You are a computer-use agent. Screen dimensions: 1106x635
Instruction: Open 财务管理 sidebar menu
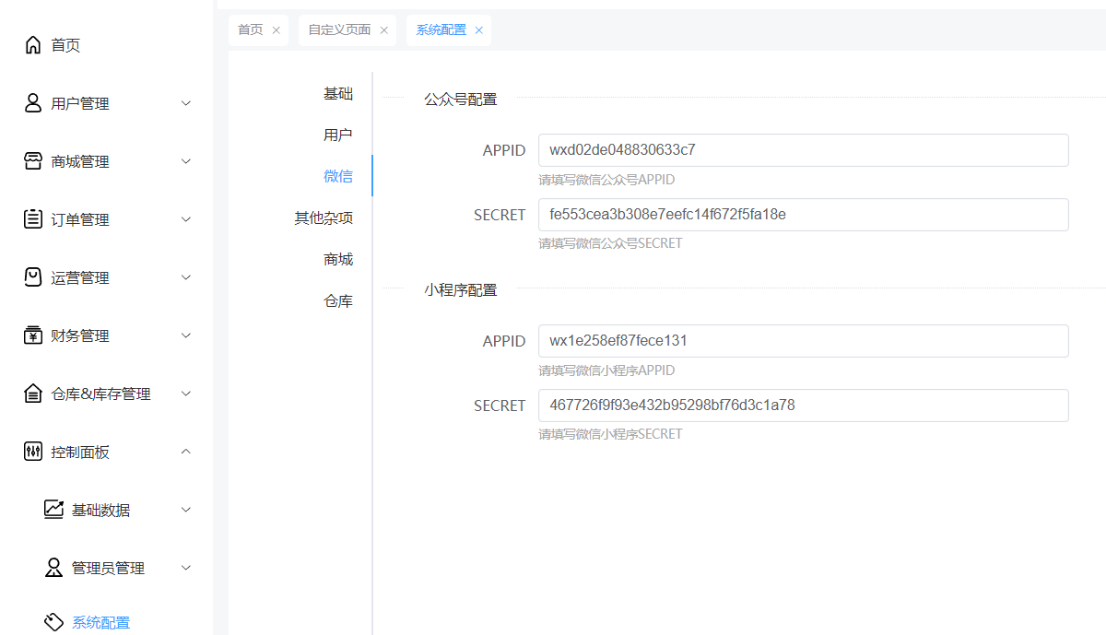tap(80, 336)
